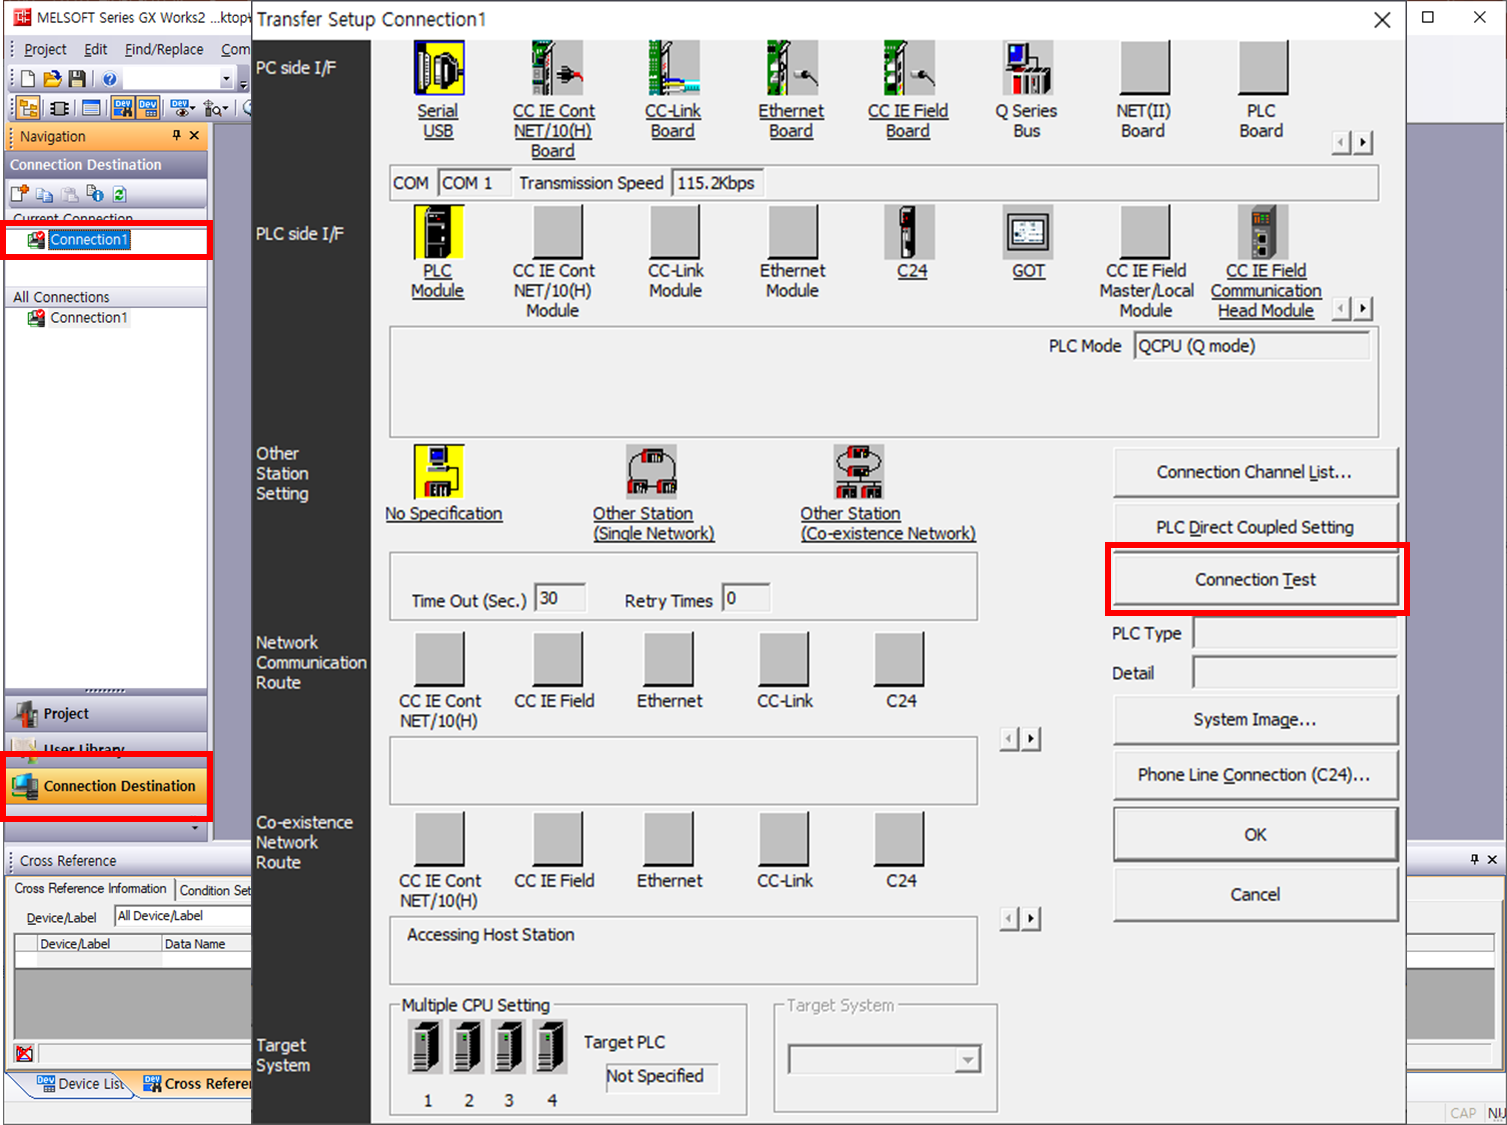Open the Connection Destination navigation pane

(x=106, y=786)
